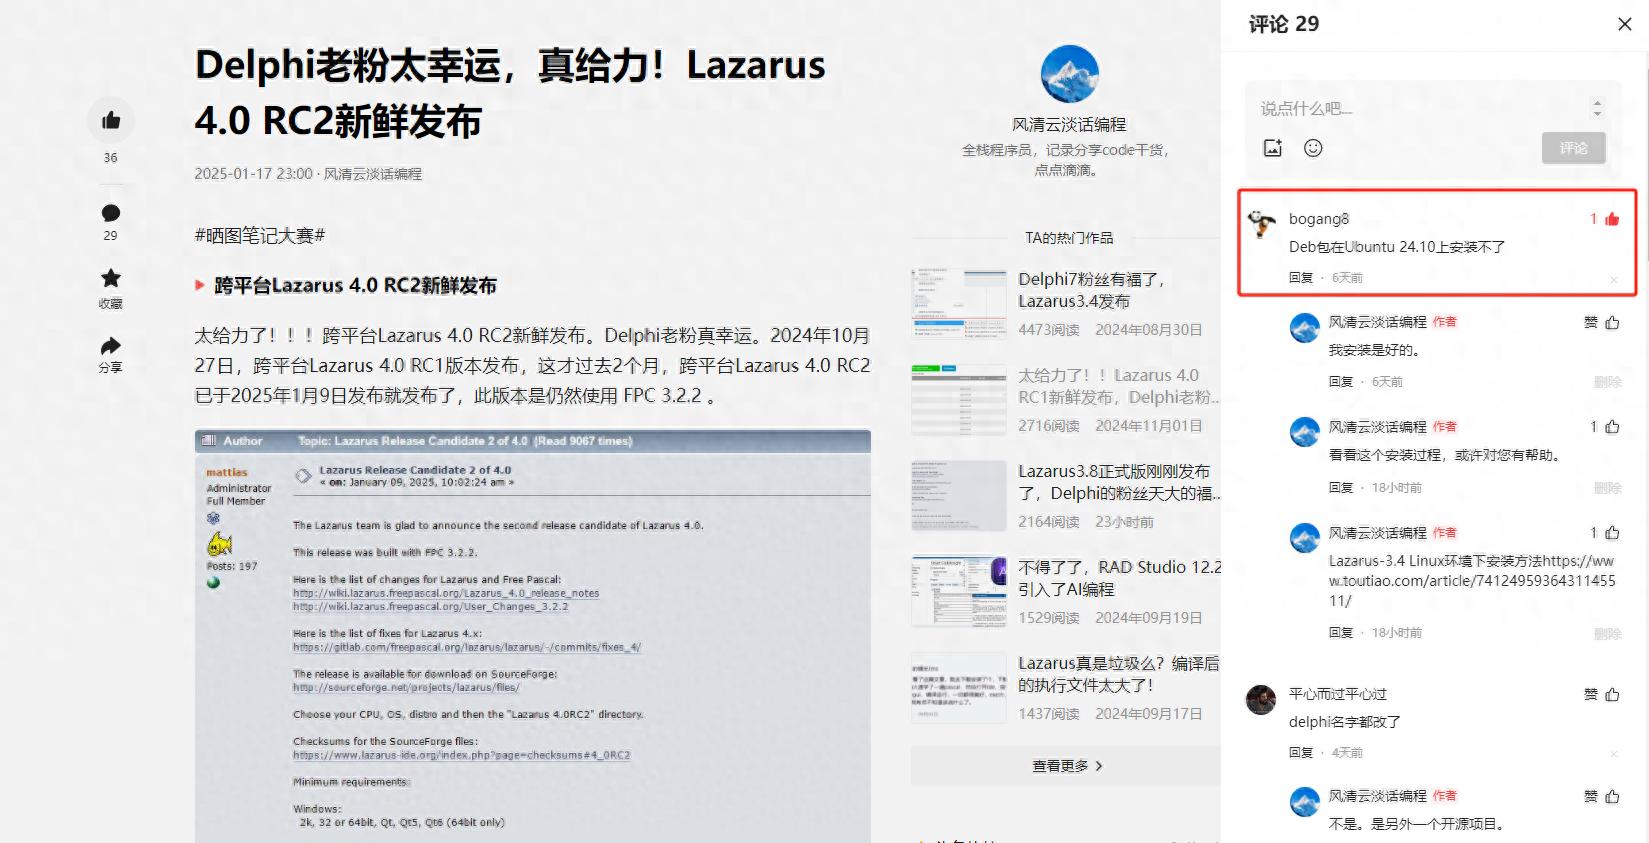The width and height of the screenshot is (1649, 843).
Task: Submit the comment with the 评论 button
Action: click(x=1573, y=148)
